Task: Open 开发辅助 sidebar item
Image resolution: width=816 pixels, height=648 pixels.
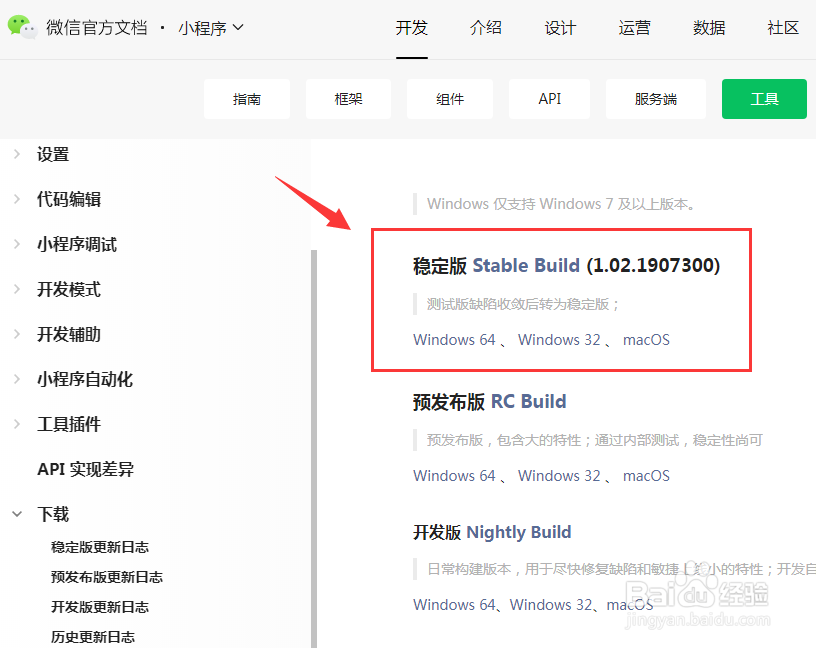Action: tap(69, 334)
